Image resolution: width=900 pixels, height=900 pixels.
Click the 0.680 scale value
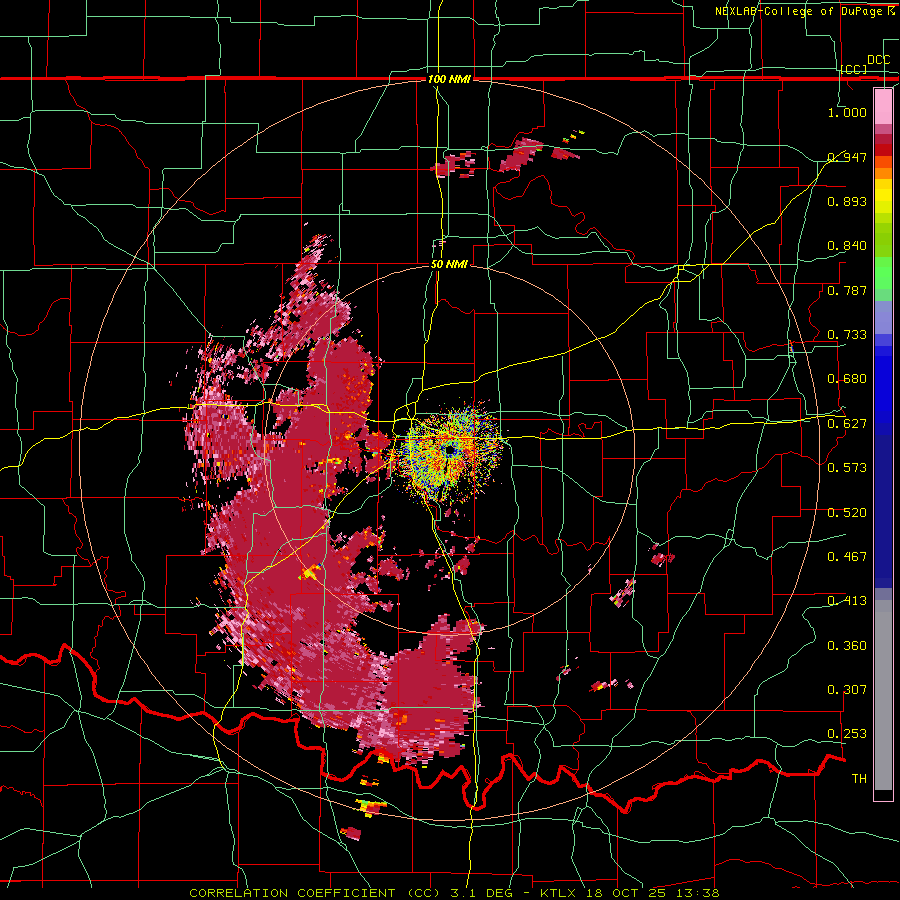(847, 379)
